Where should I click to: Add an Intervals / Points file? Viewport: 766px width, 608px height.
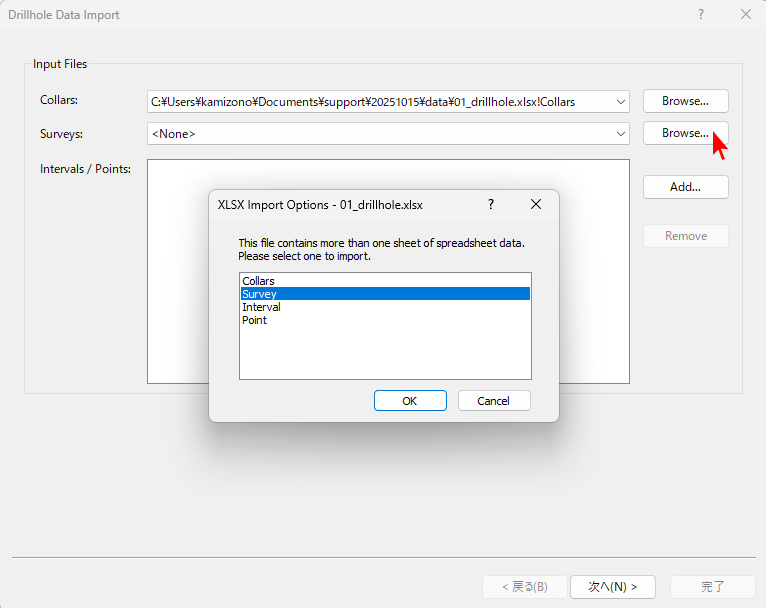pyautogui.click(x=685, y=187)
